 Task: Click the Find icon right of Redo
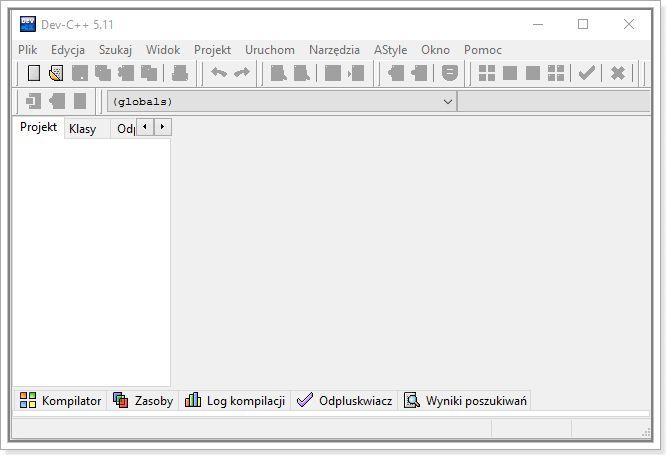point(279,73)
